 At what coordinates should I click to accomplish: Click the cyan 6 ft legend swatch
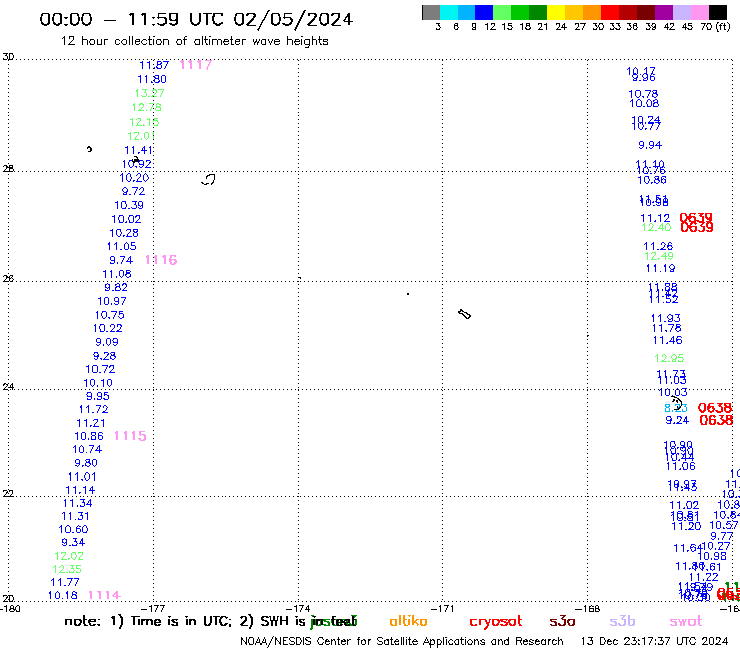(x=449, y=12)
